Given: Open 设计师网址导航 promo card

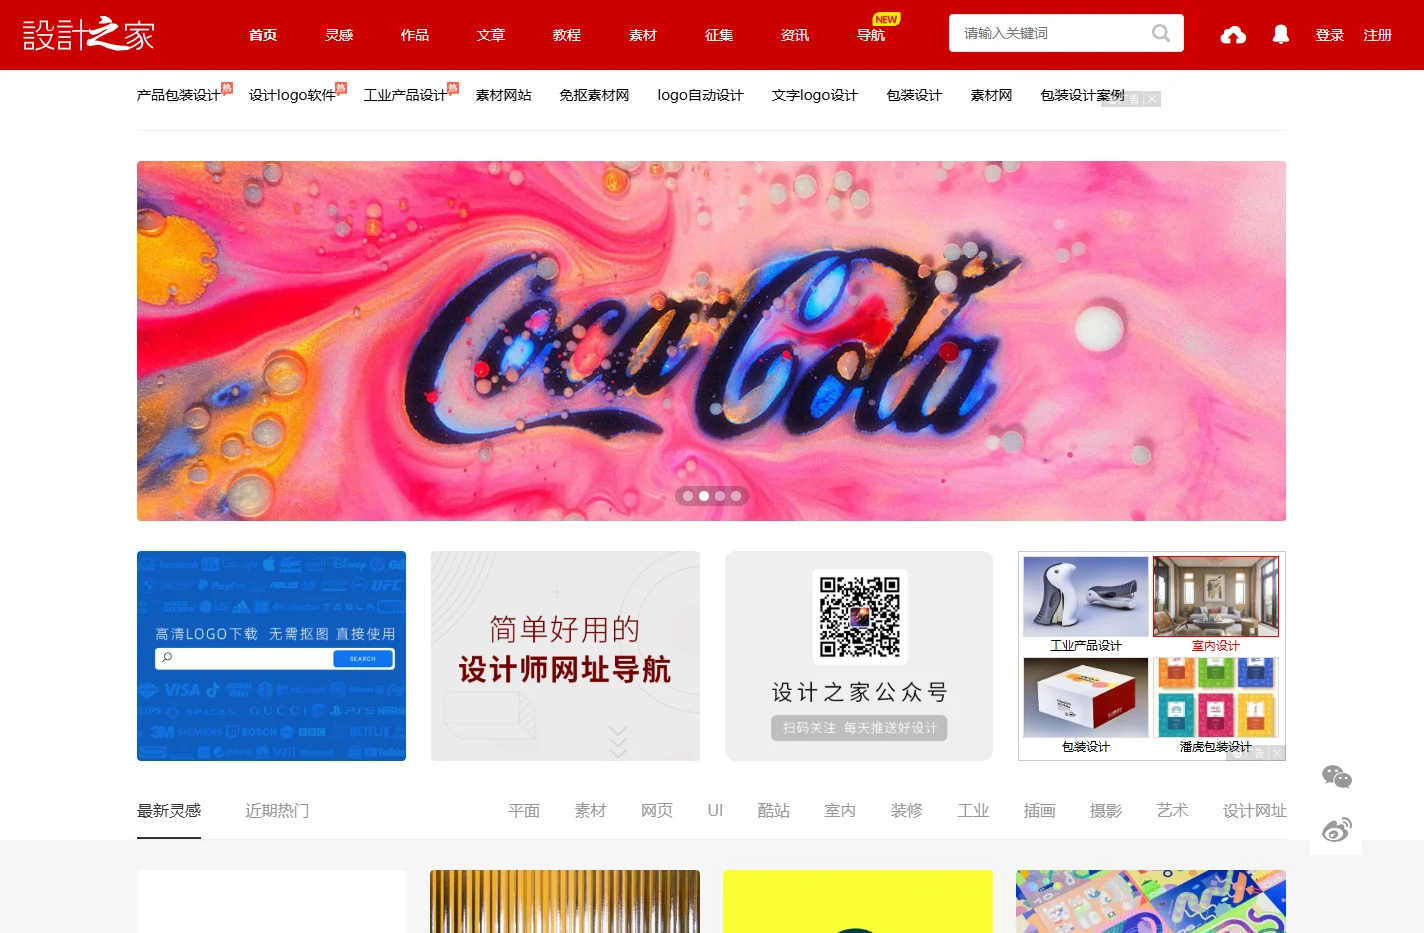Looking at the screenshot, I should point(565,656).
